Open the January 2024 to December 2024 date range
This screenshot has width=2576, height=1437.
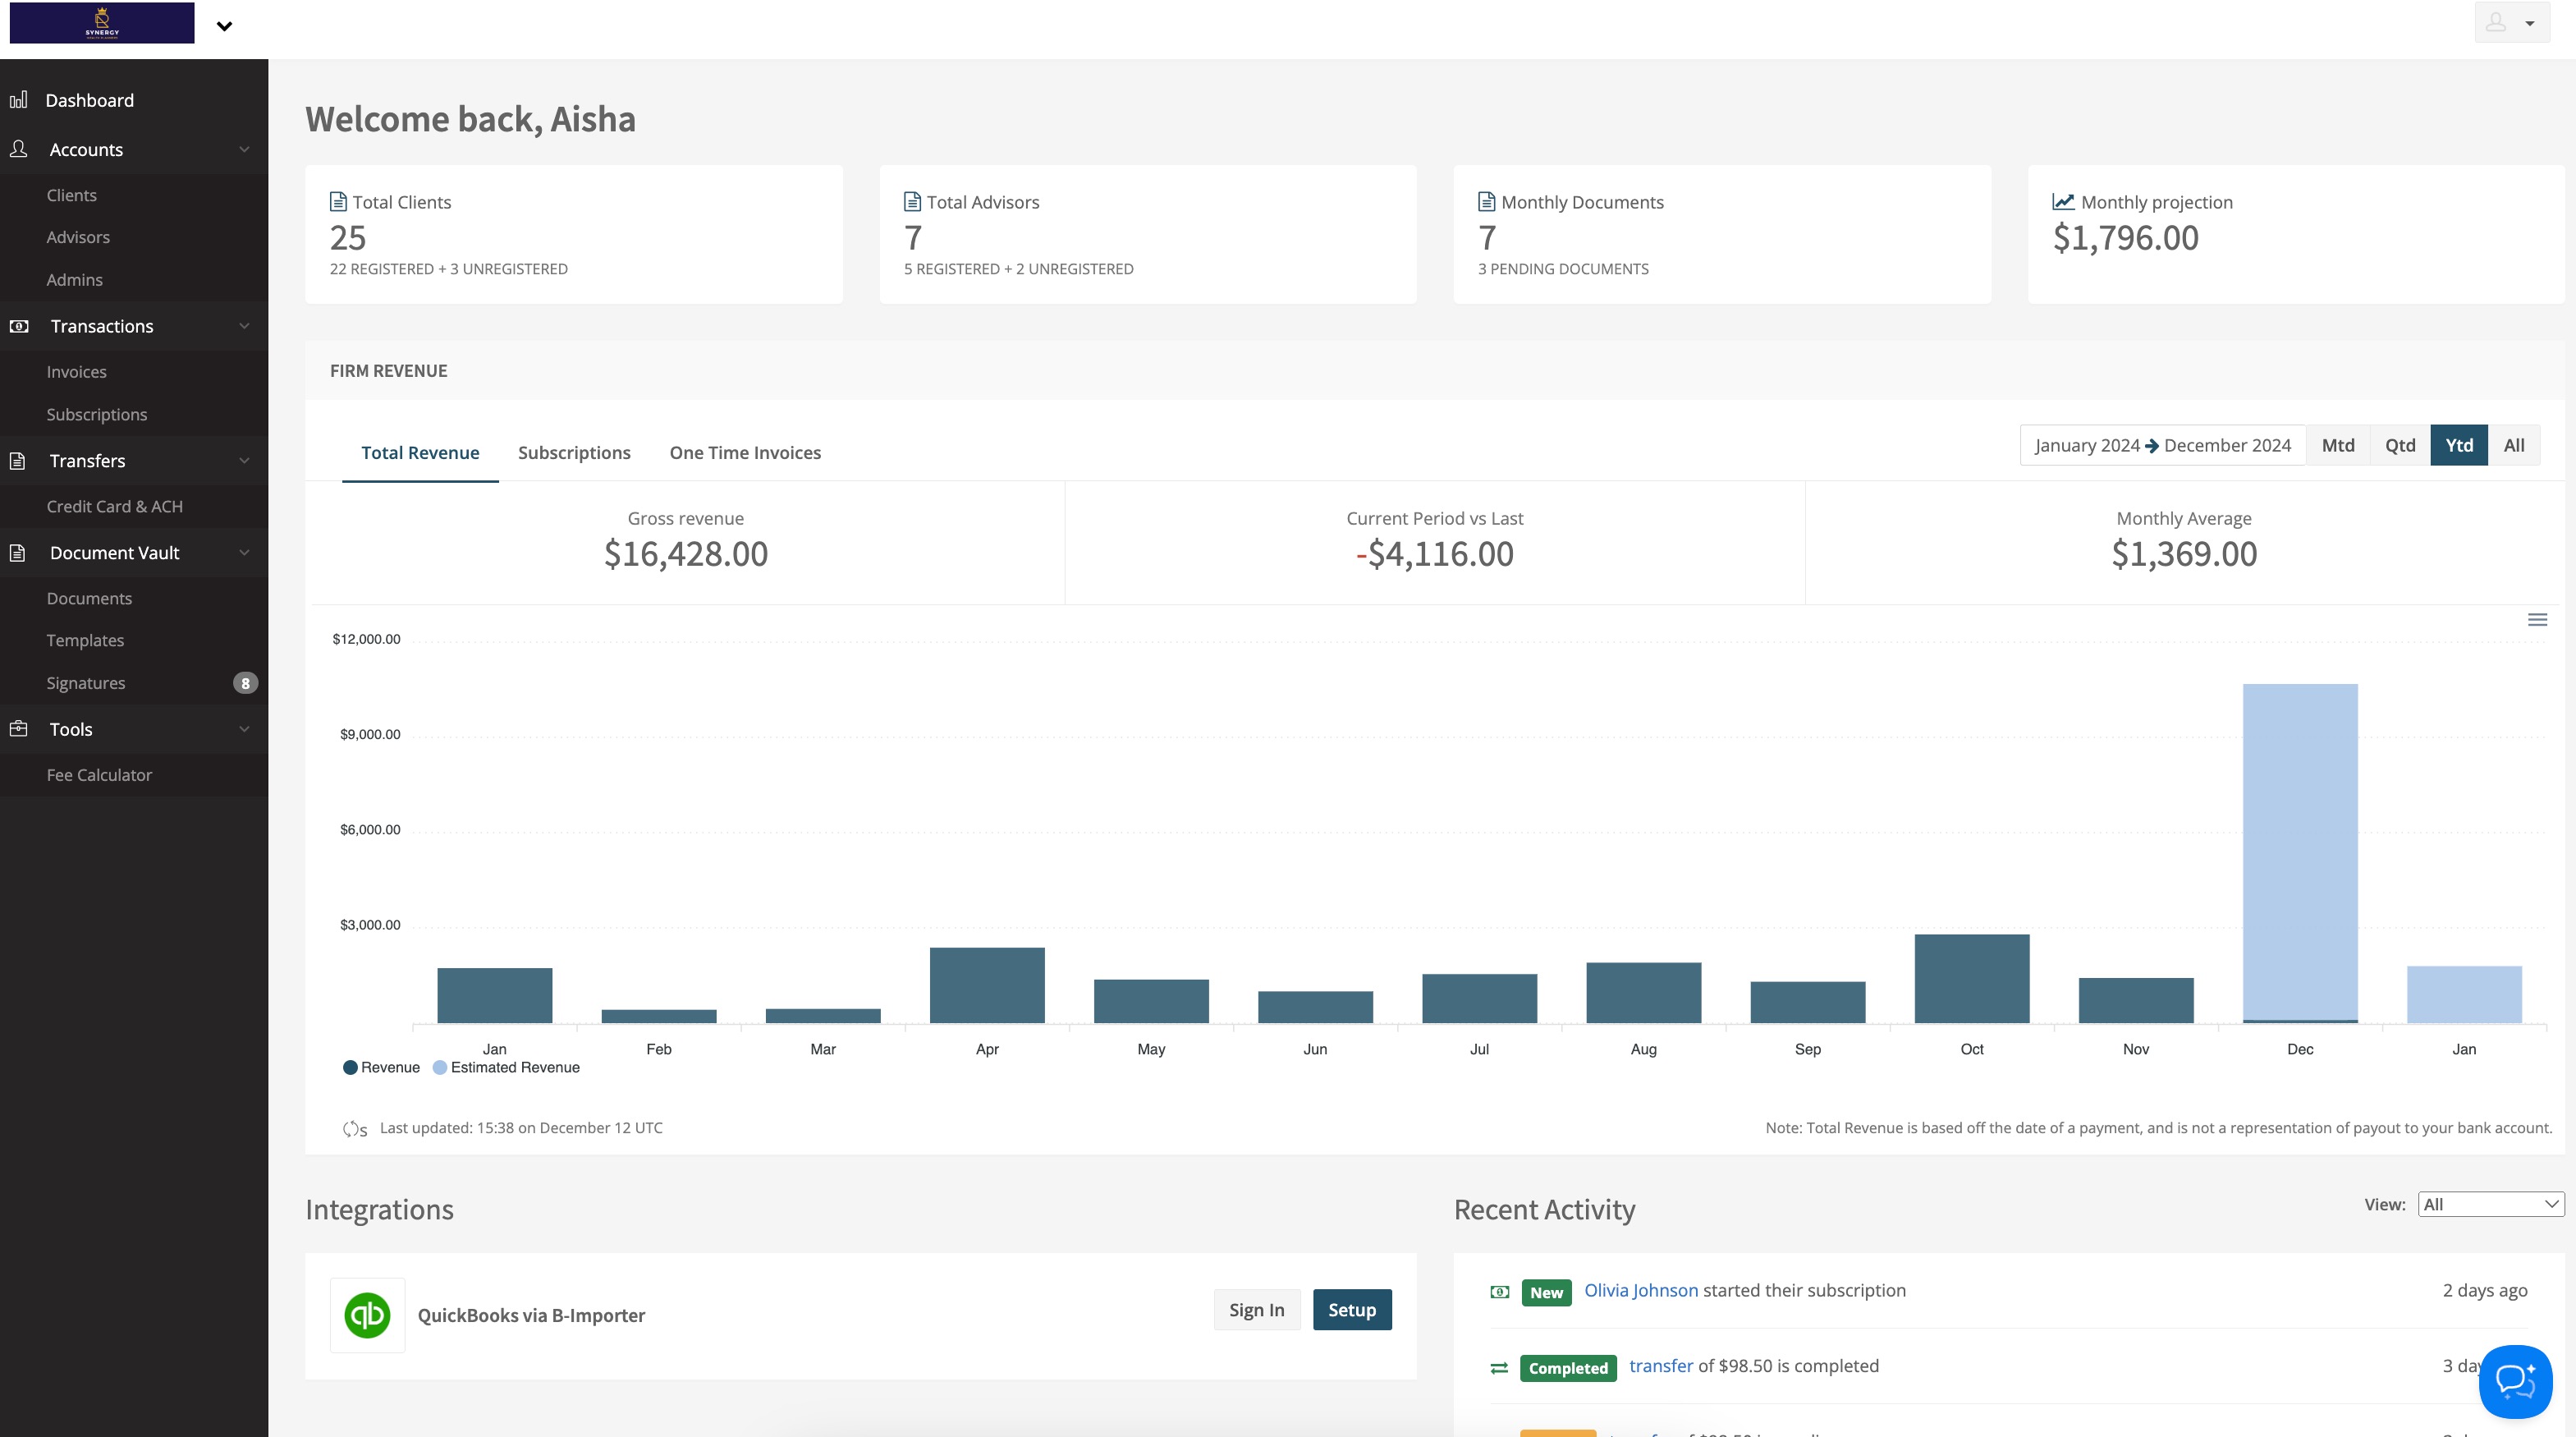click(x=2162, y=446)
